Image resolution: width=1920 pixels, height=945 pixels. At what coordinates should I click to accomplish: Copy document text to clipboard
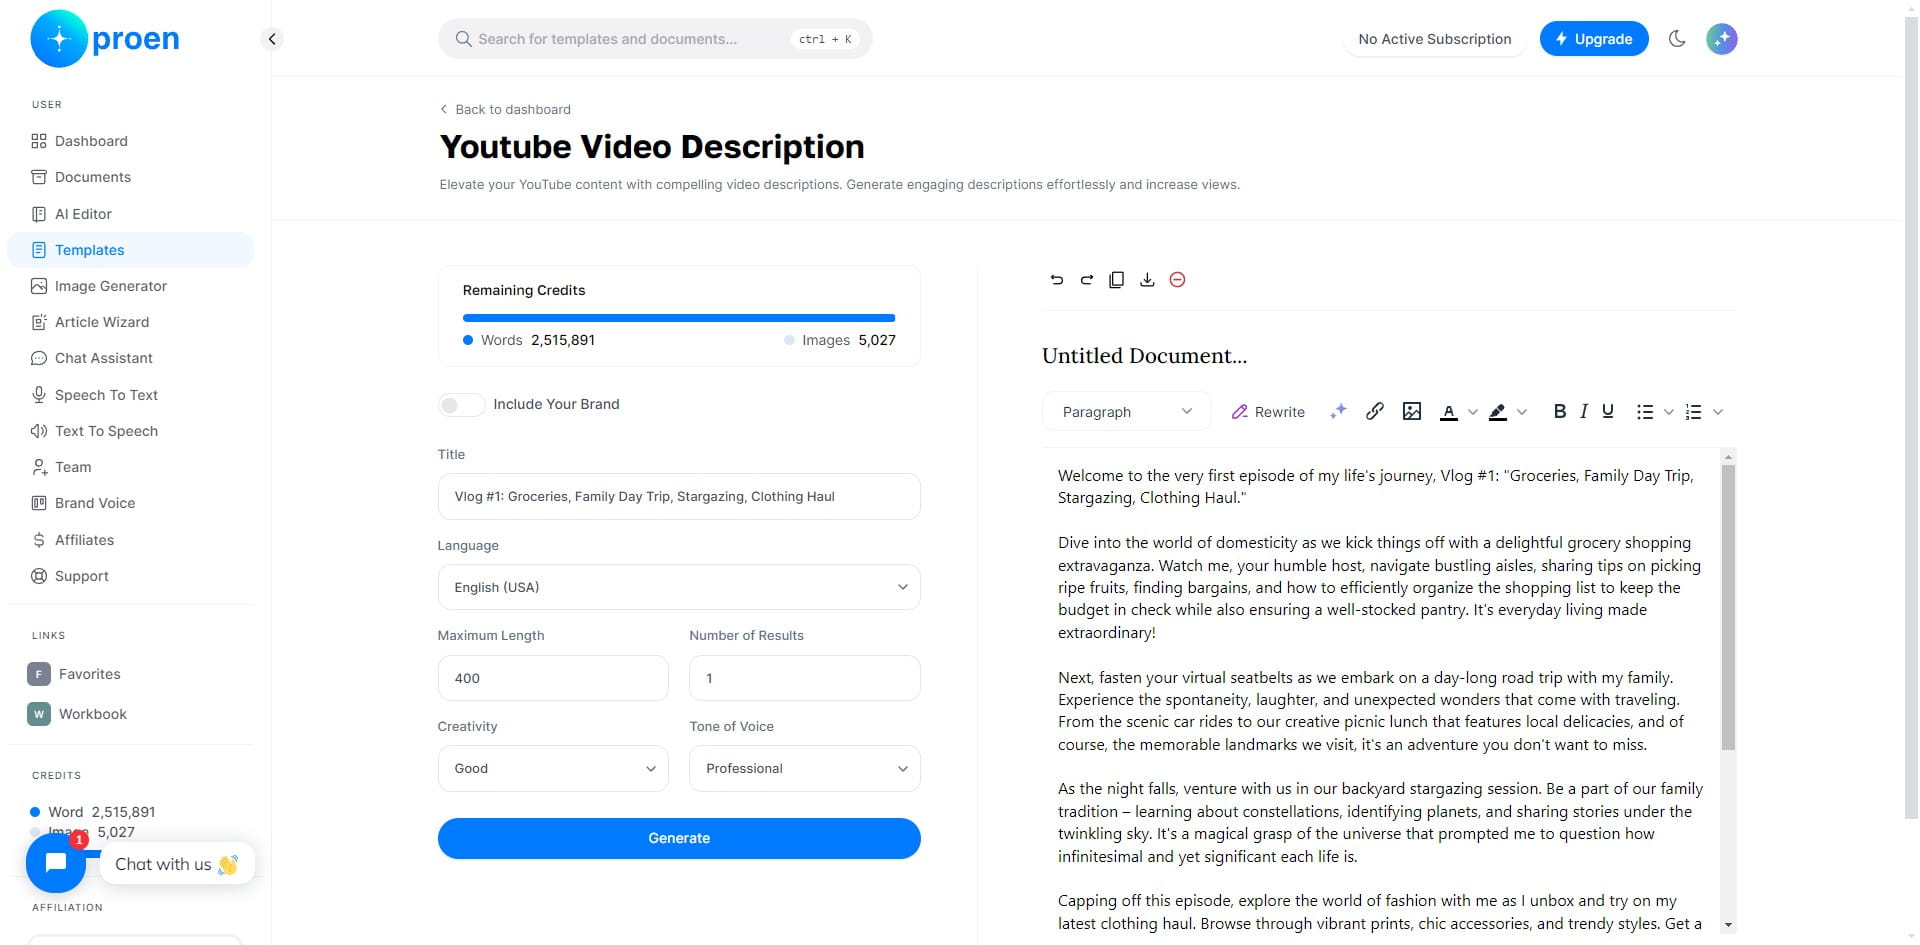pyautogui.click(x=1117, y=280)
